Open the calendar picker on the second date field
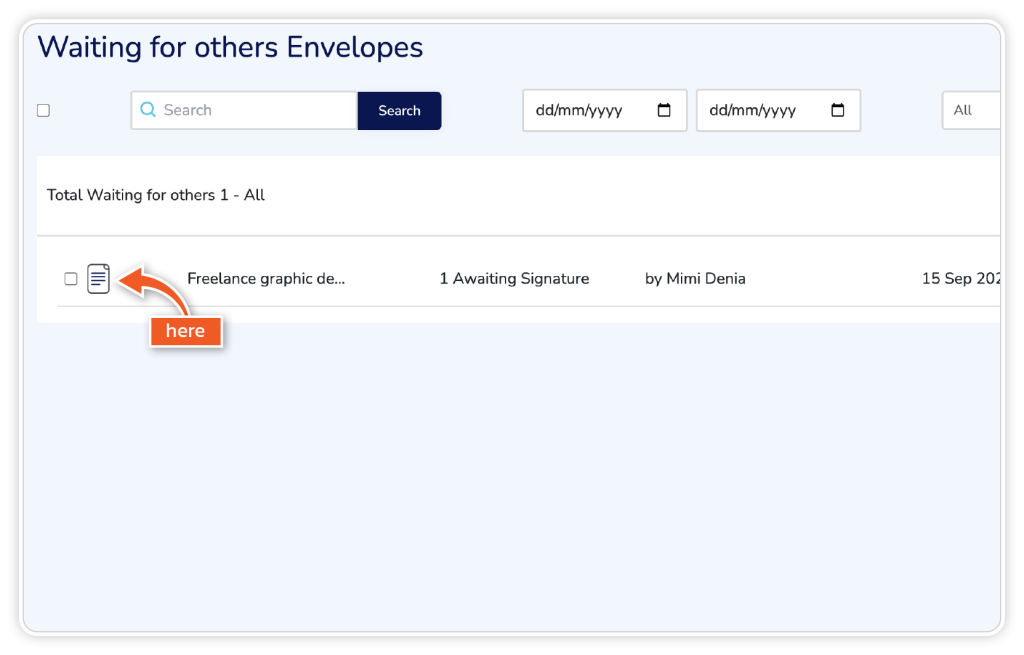The width and height of the screenshot is (1024, 655). 838,110
